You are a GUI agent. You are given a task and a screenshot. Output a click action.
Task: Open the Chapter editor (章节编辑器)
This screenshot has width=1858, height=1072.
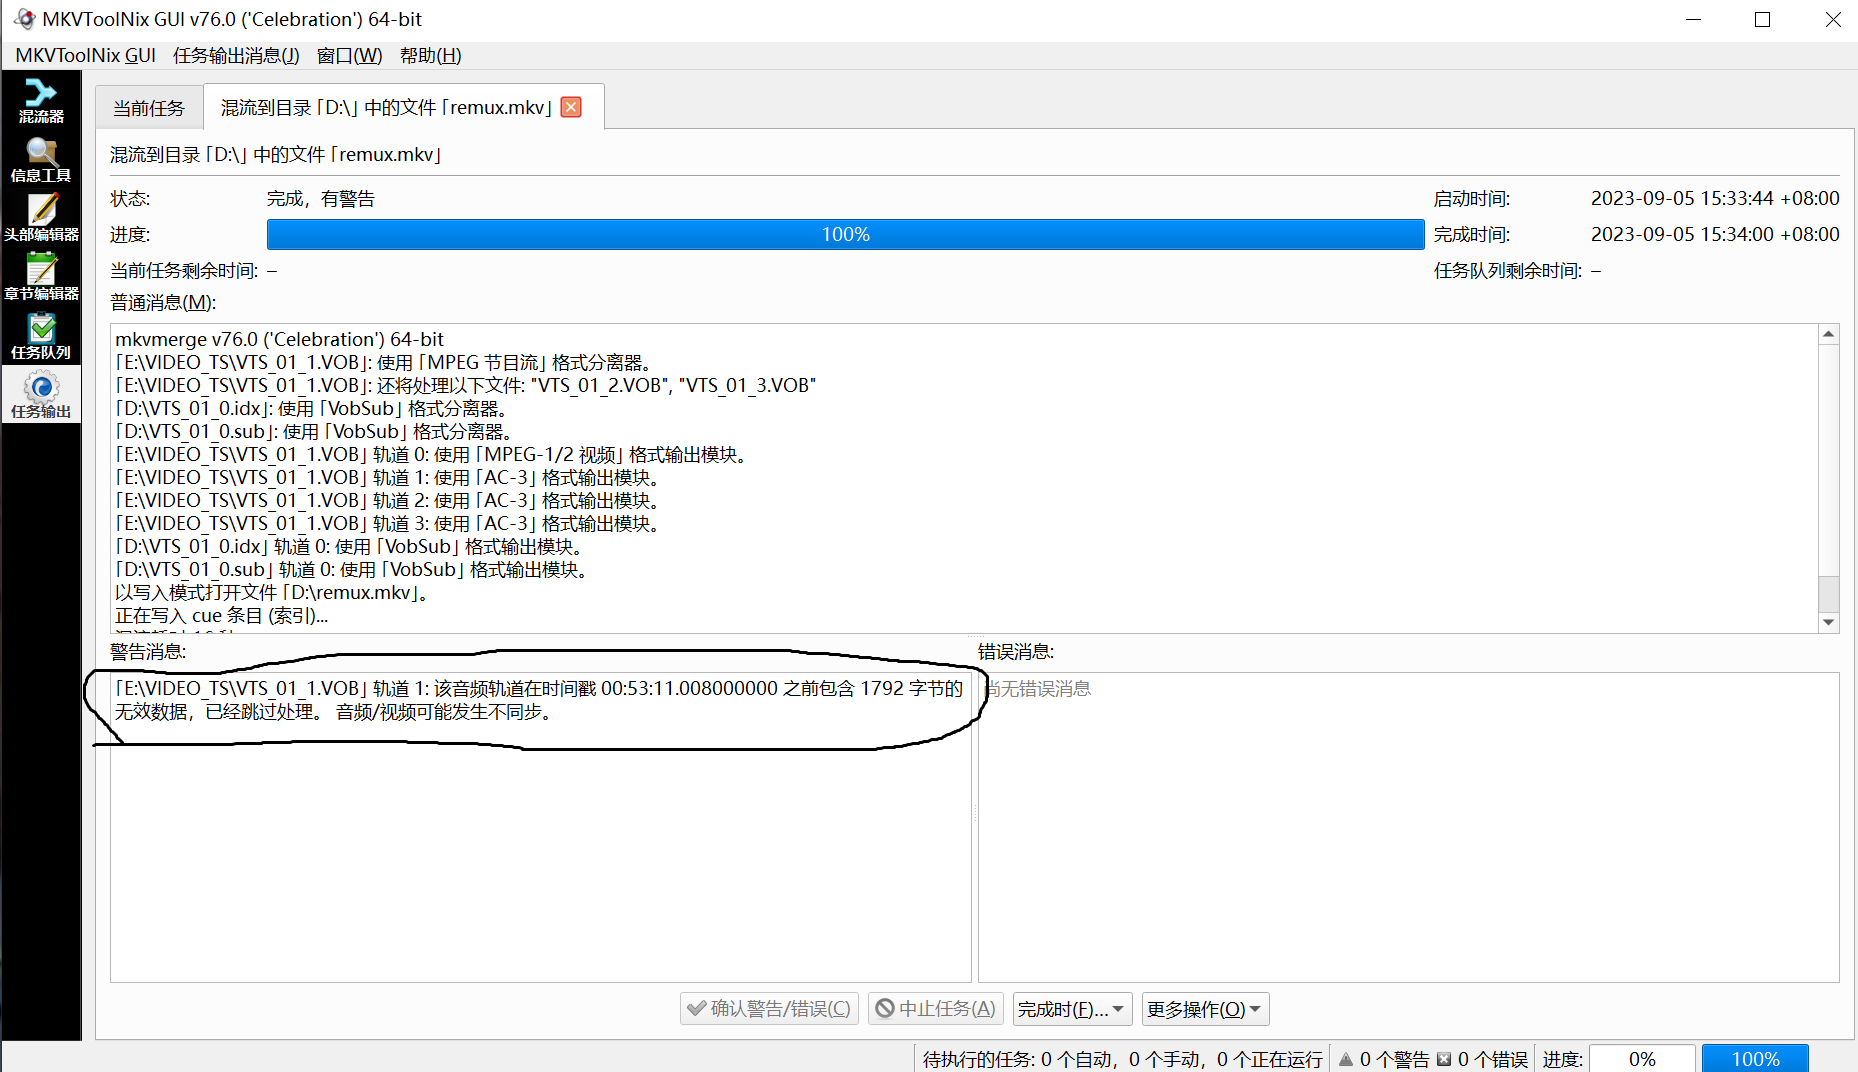[41, 278]
